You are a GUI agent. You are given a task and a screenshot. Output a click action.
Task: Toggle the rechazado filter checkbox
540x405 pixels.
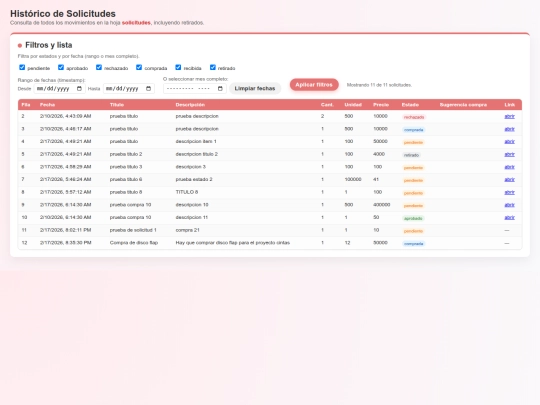click(99, 67)
